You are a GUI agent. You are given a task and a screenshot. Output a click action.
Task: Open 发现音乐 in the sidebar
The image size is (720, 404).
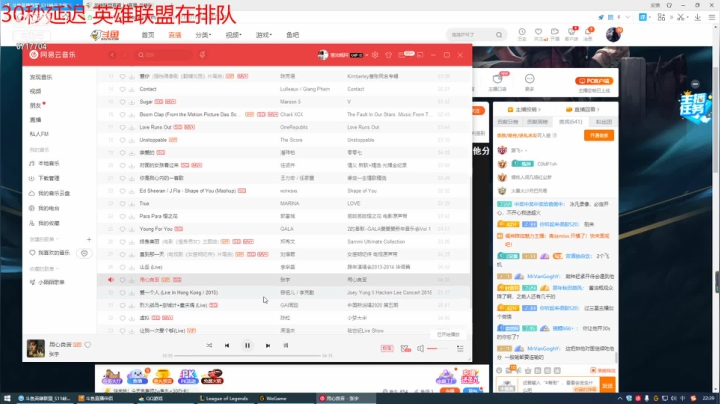(41, 77)
